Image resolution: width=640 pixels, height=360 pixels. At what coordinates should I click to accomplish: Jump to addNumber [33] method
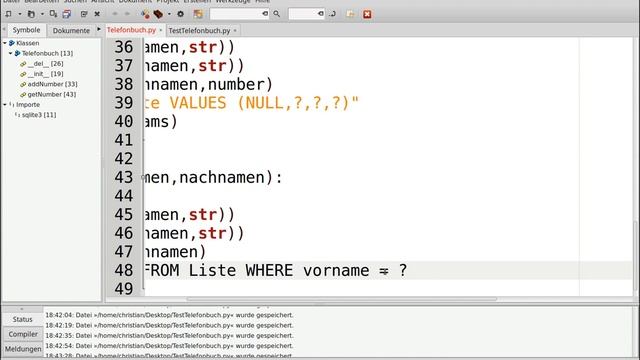coord(52,84)
